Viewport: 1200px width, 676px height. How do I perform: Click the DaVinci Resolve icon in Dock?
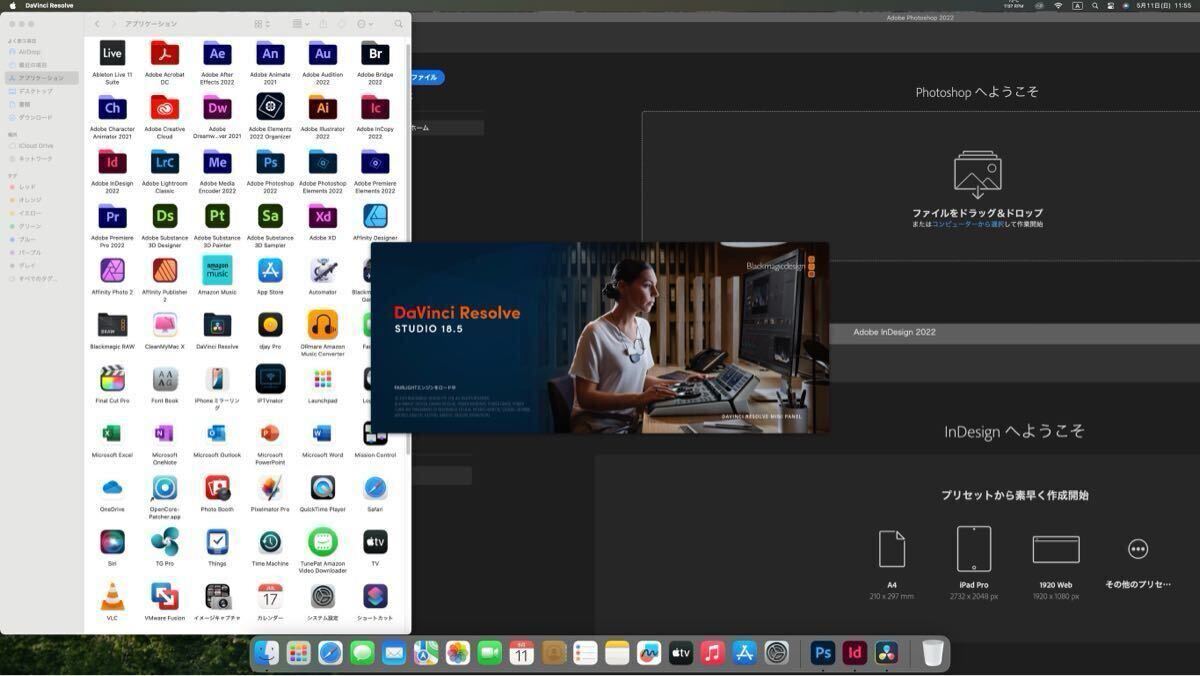pyautogui.click(x=886, y=653)
